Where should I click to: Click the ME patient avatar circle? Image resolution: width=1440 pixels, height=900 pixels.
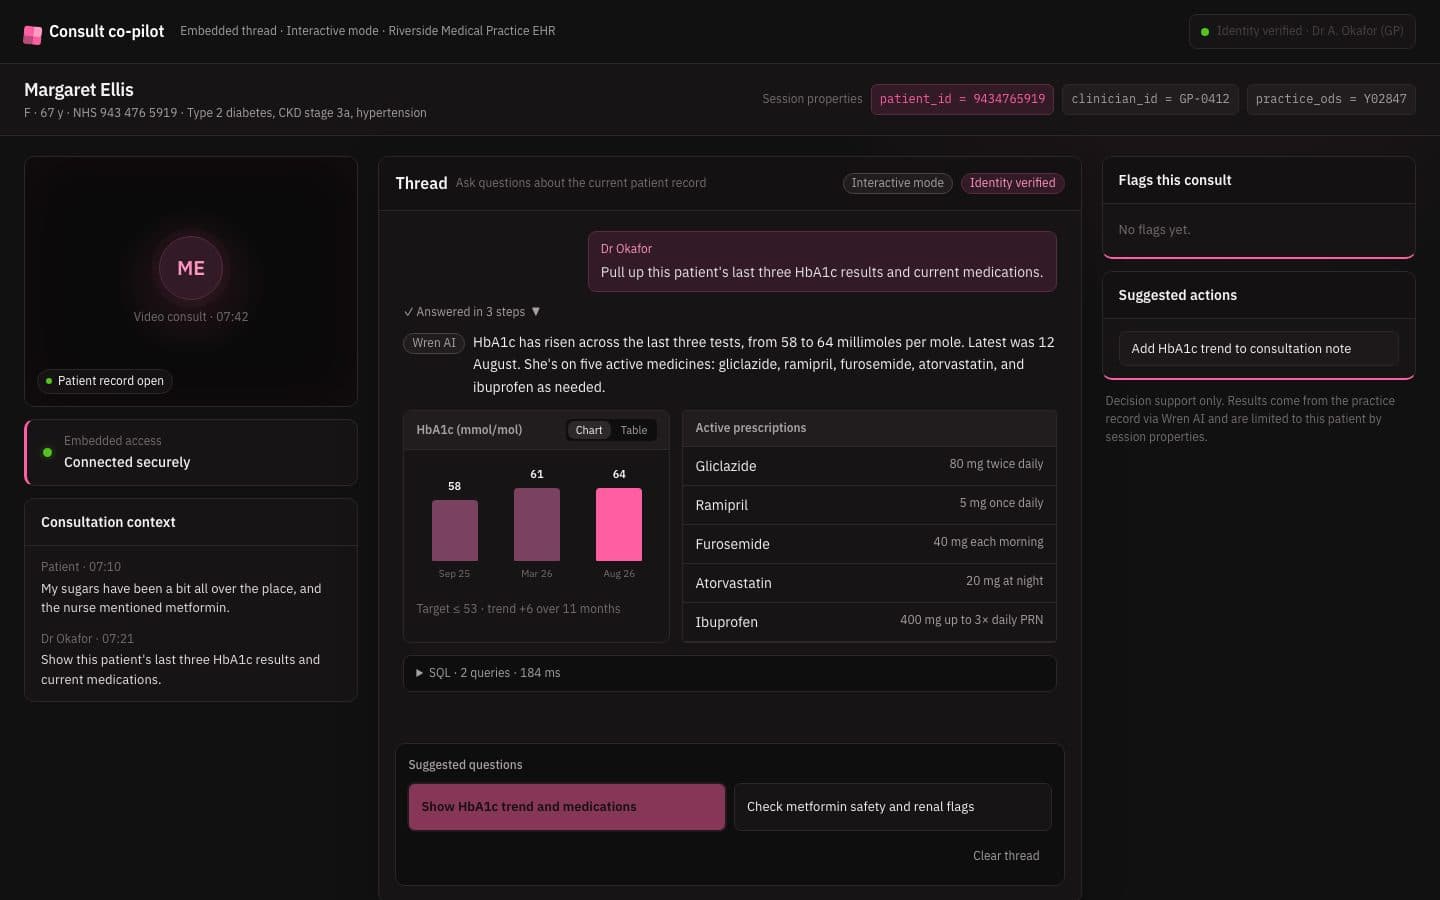(191, 268)
